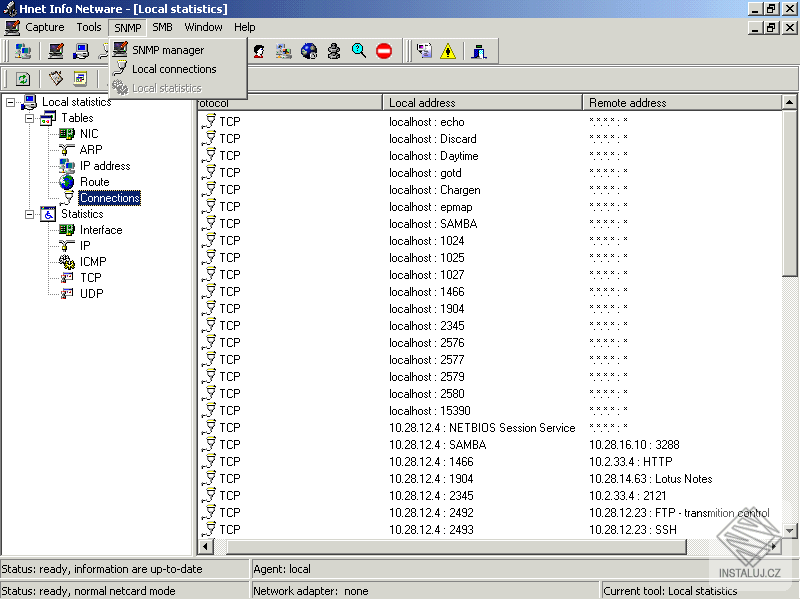Collapse the Statistics tree node
The height and width of the screenshot is (600, 800).
point(30,213)
